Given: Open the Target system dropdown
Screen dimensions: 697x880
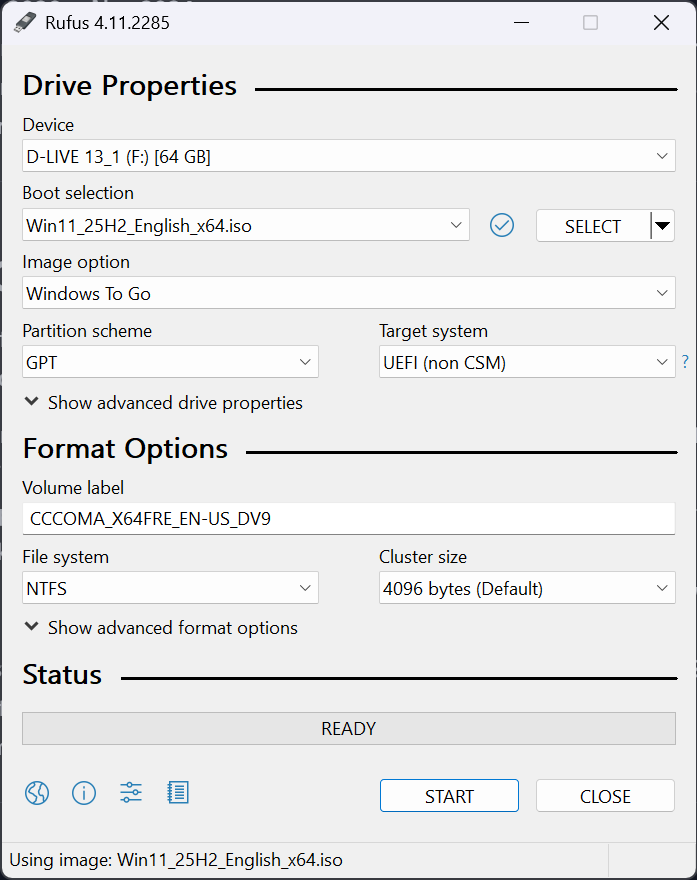Looking at the screenshot, I should tap(527, 363).
